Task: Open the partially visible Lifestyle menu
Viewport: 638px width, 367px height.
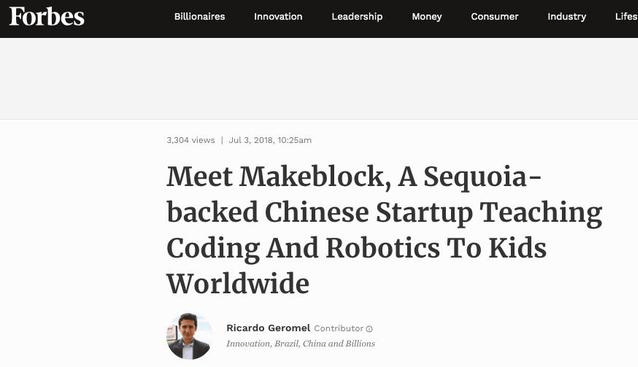Action: click(626, 17)
